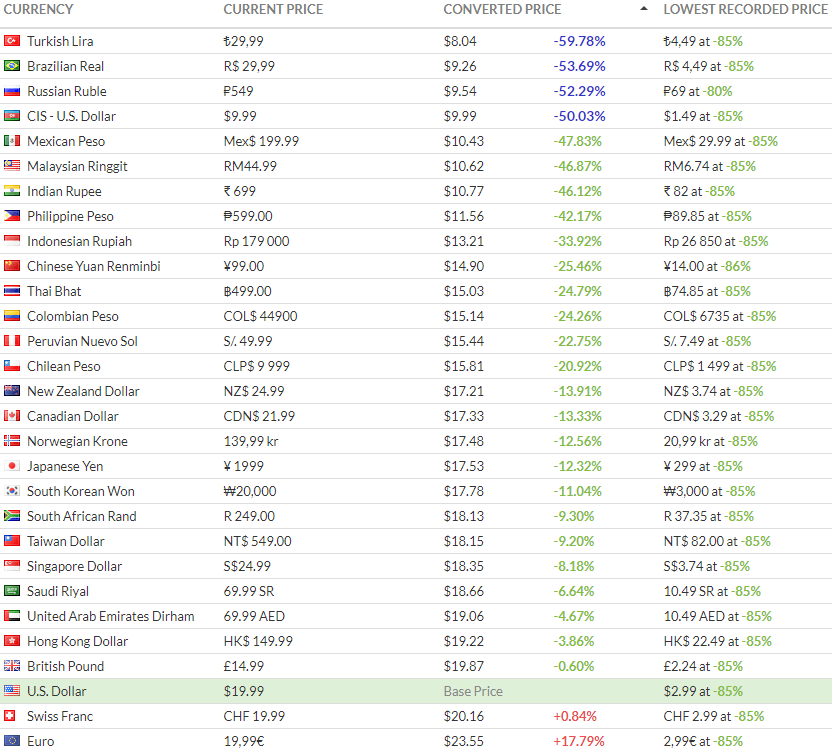Click the Indian Rupee lowest recorded price
832x750 pixels.
(x=699, y=191)
